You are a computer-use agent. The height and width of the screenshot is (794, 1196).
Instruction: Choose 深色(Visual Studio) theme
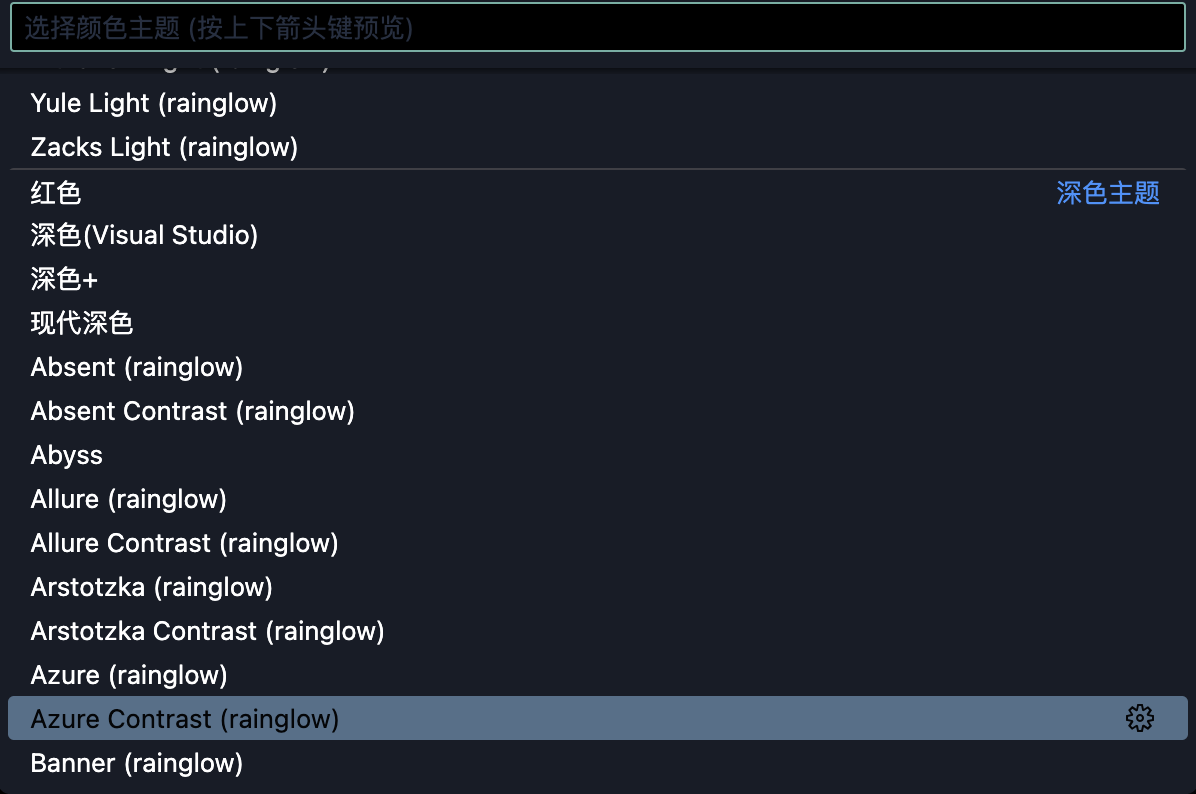(x=598, y=235)
